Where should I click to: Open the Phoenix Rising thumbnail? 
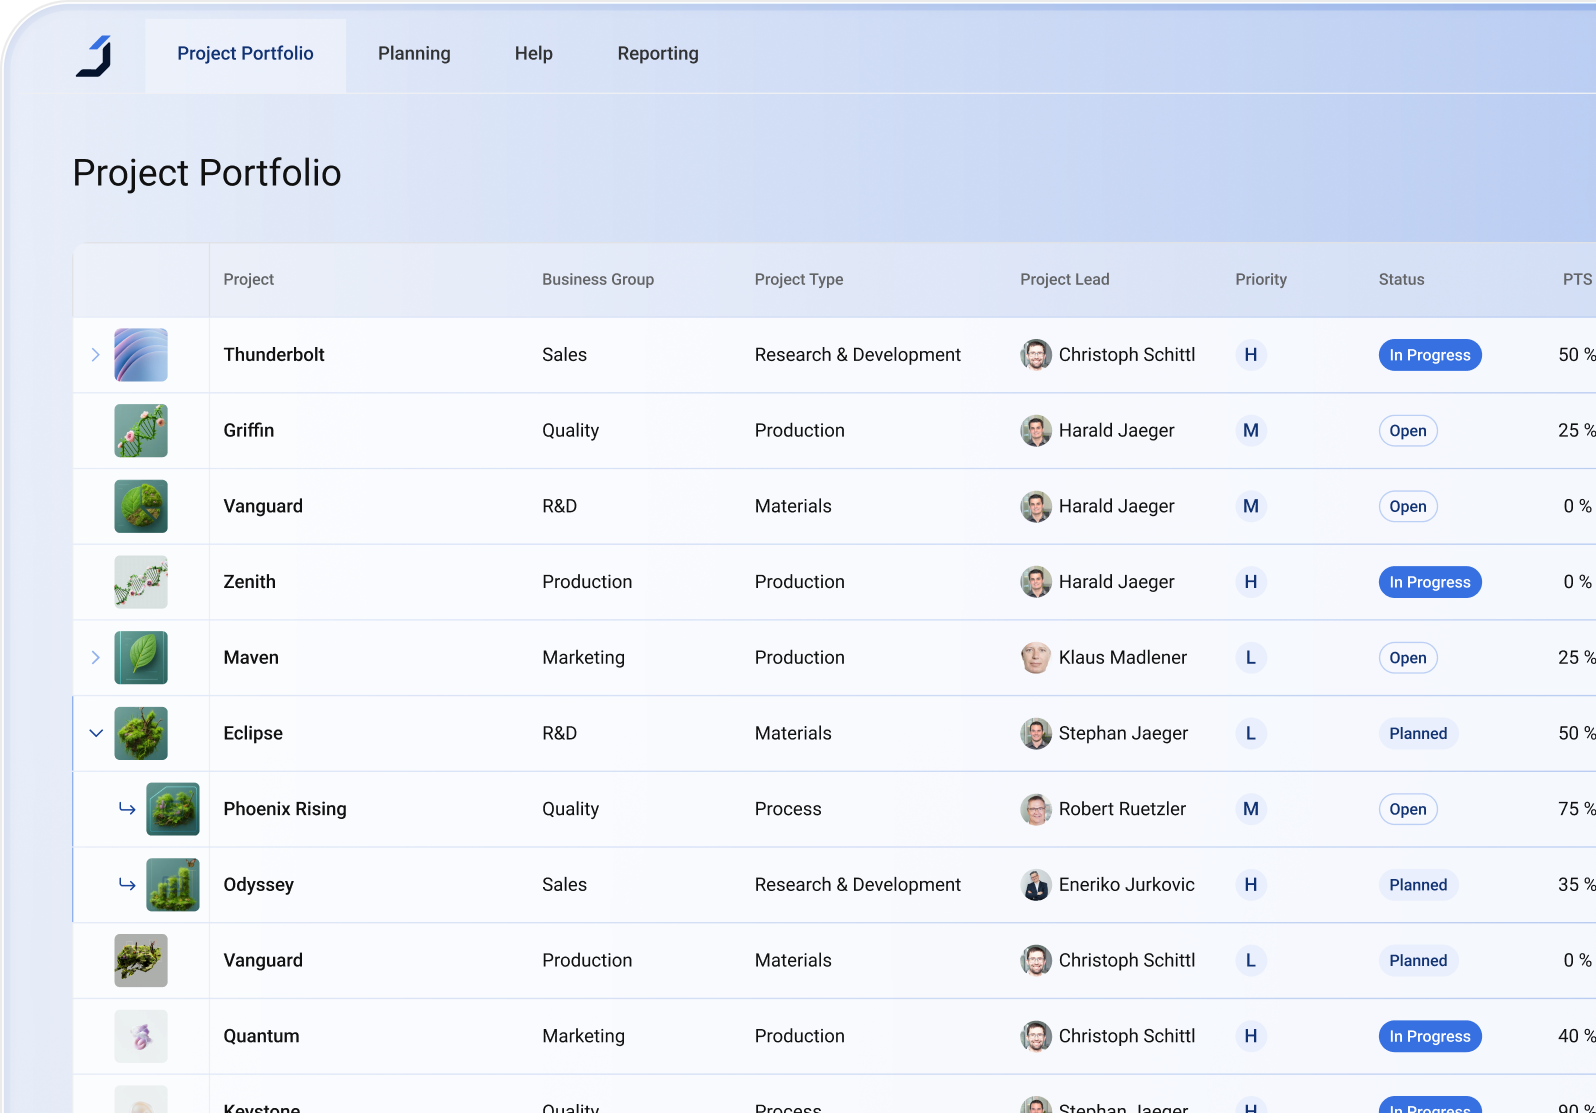click(x=173, y=809)
